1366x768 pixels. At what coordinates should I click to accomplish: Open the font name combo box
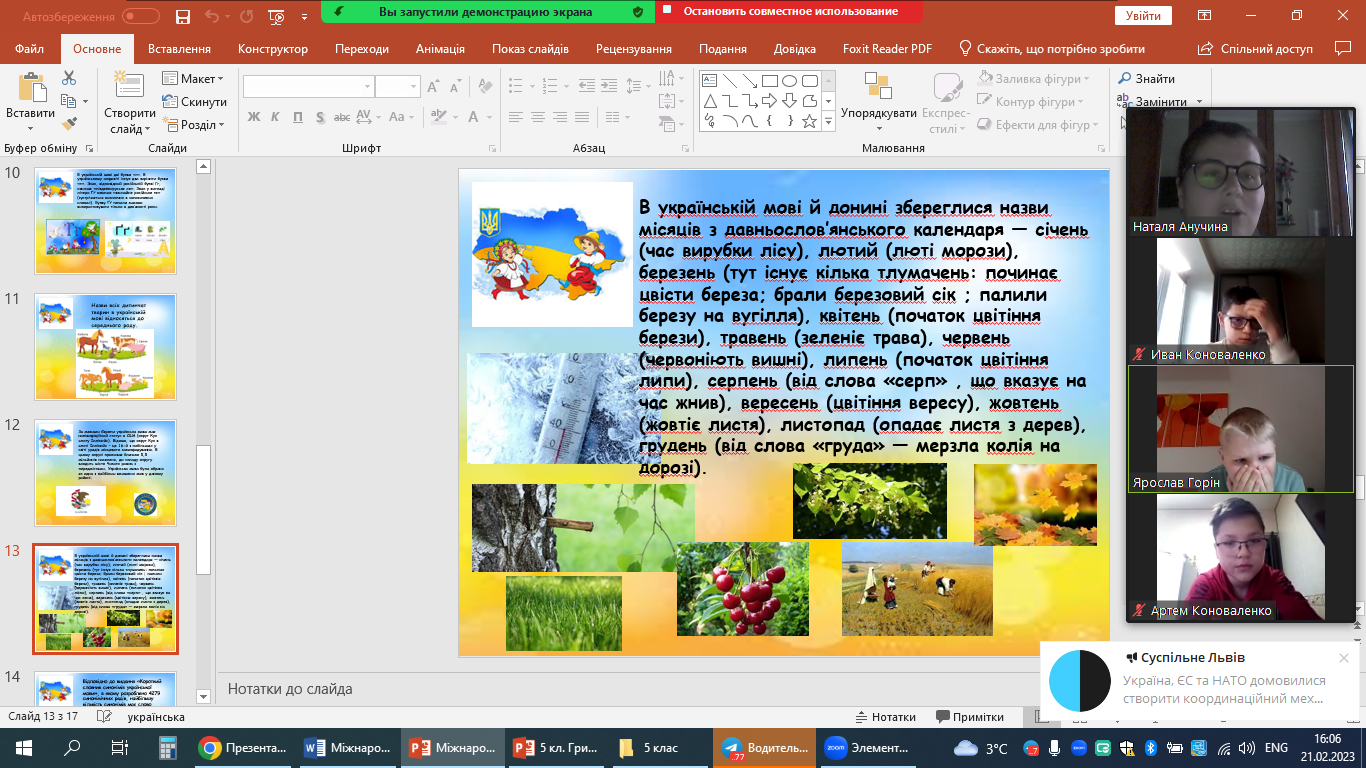[308, 87]
